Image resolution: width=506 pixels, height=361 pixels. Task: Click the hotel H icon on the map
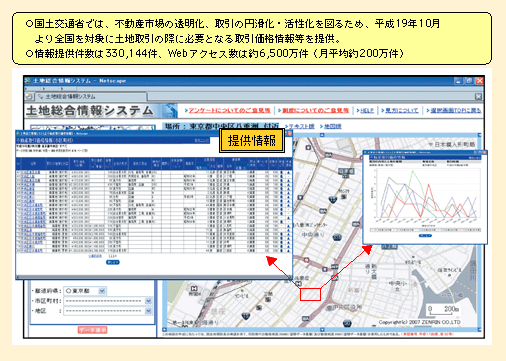click(194, 289)
